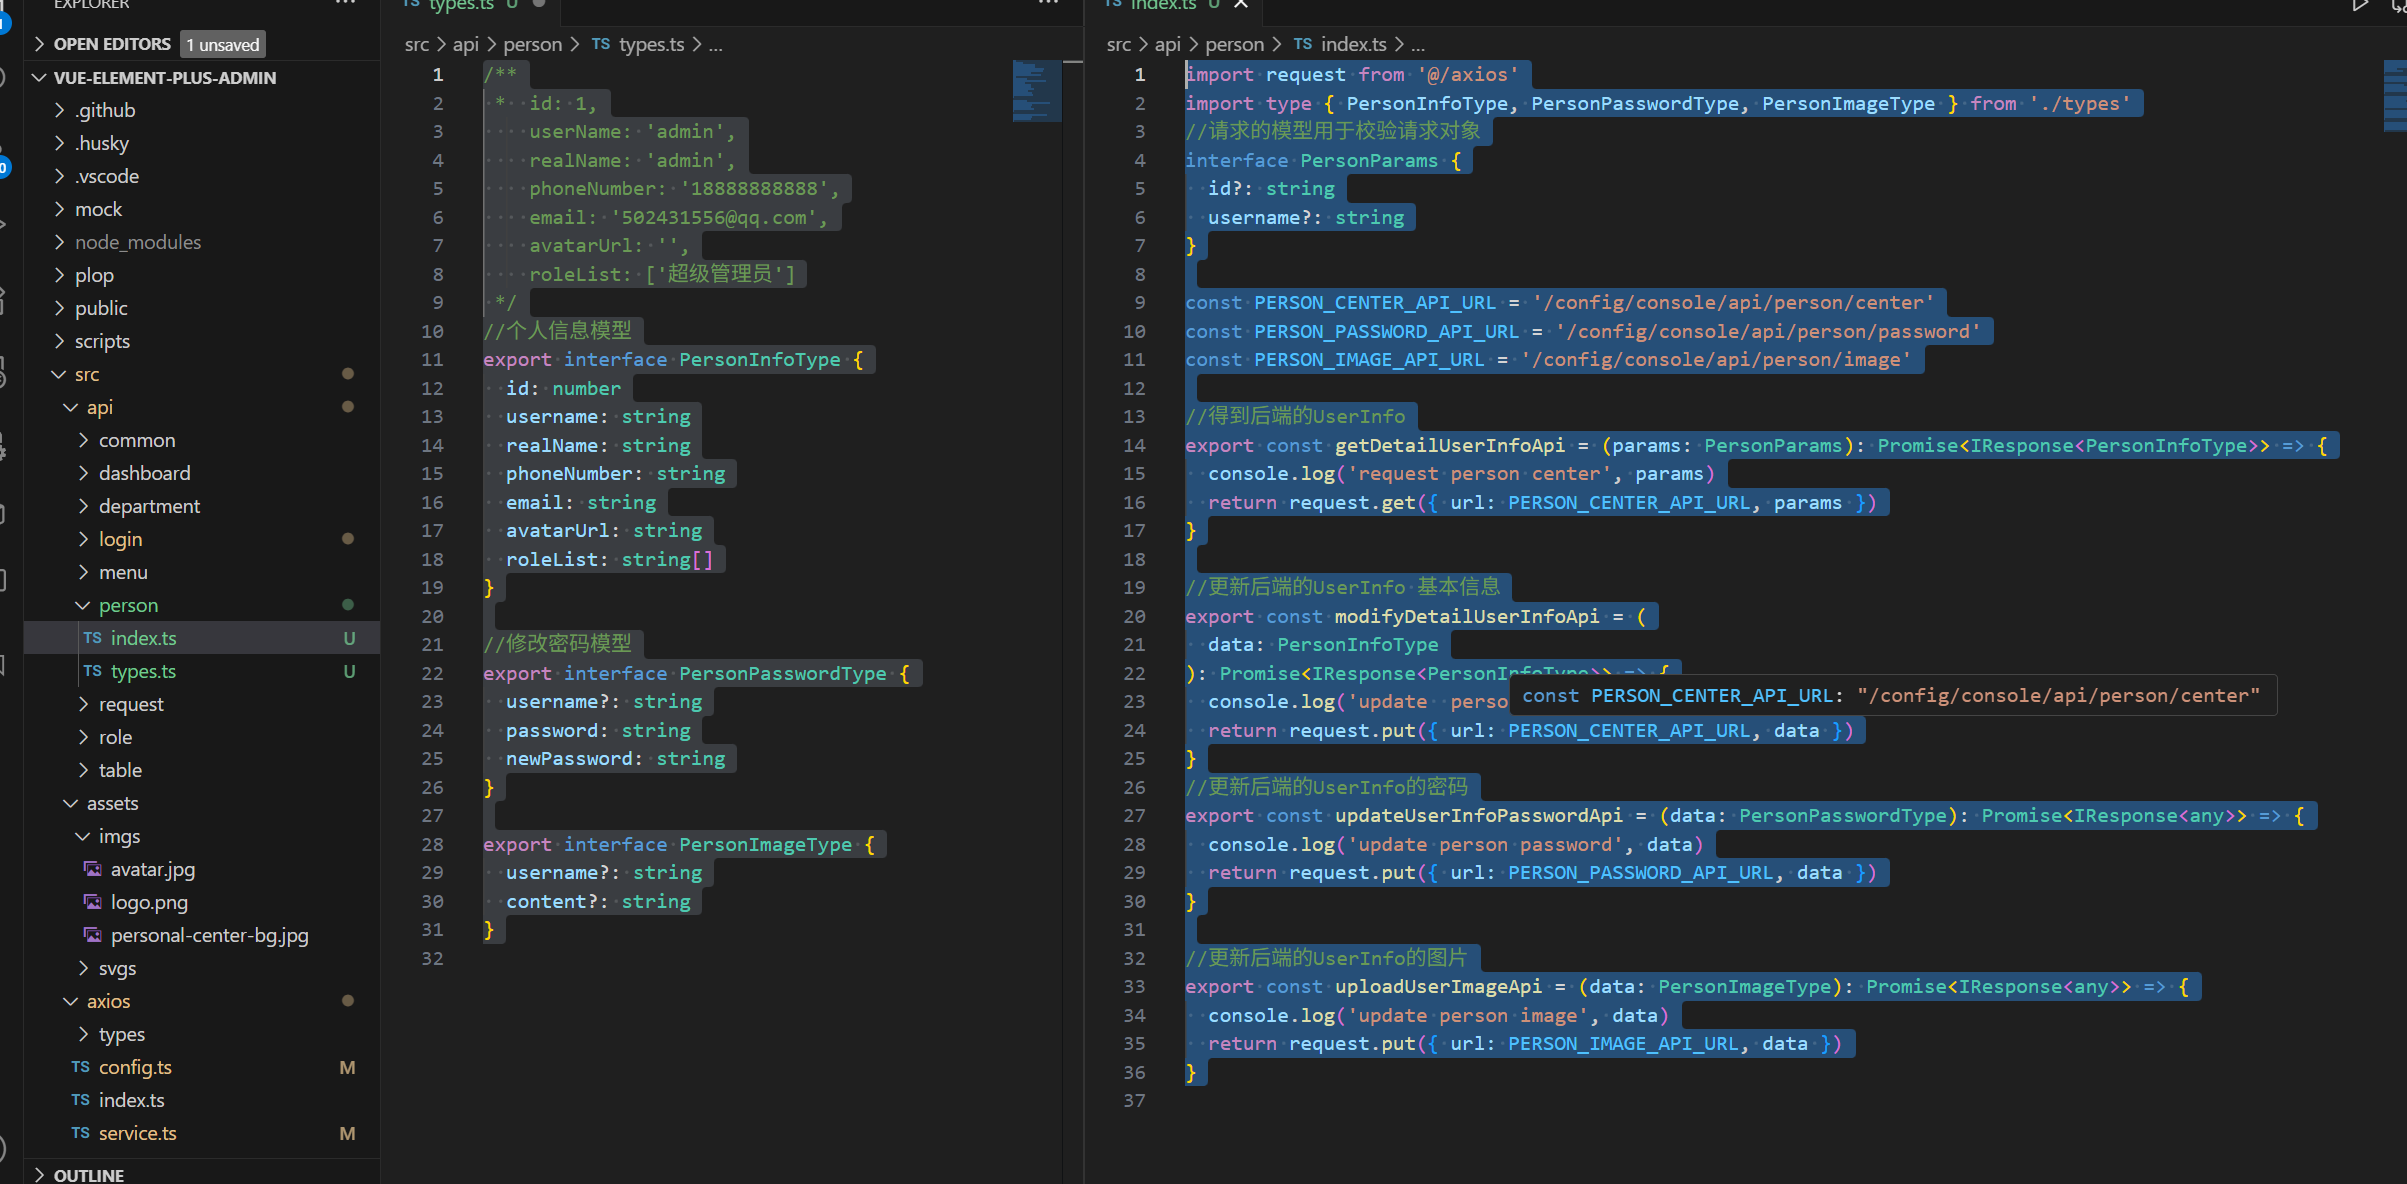The image size is (2407, 1184).
Task: Collapse the imgs folder
Action: 83,836
